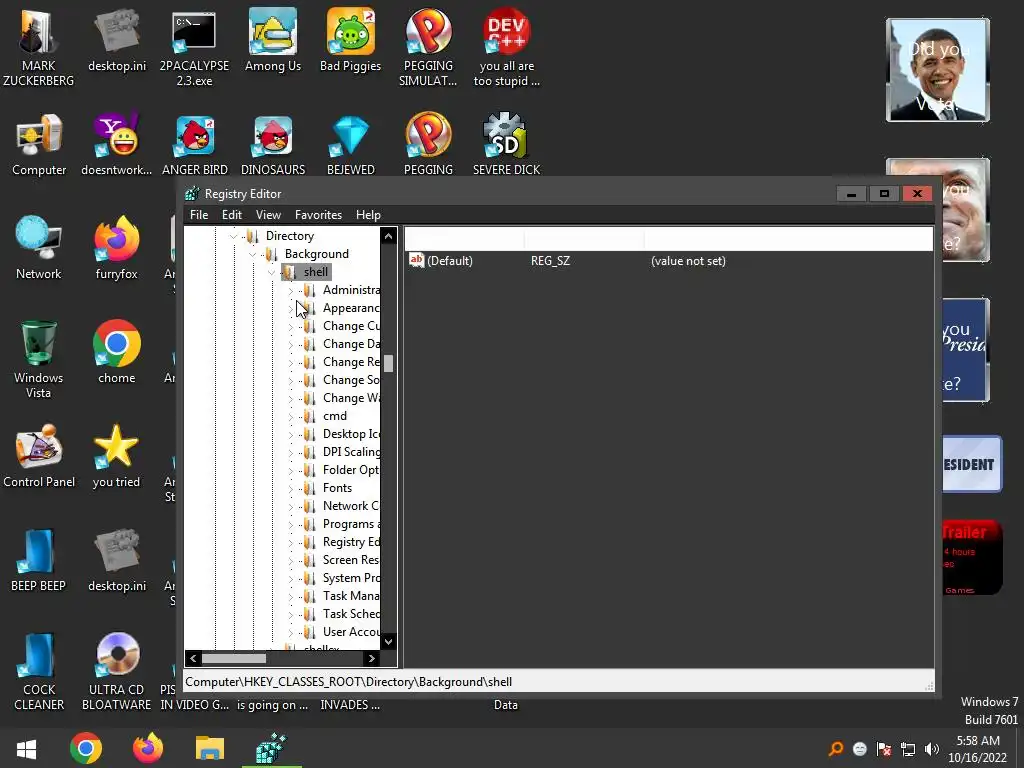This screenshot has height=768, width=1024.
Task: Expand the User Accou... subkey
Action: point(291,632)
